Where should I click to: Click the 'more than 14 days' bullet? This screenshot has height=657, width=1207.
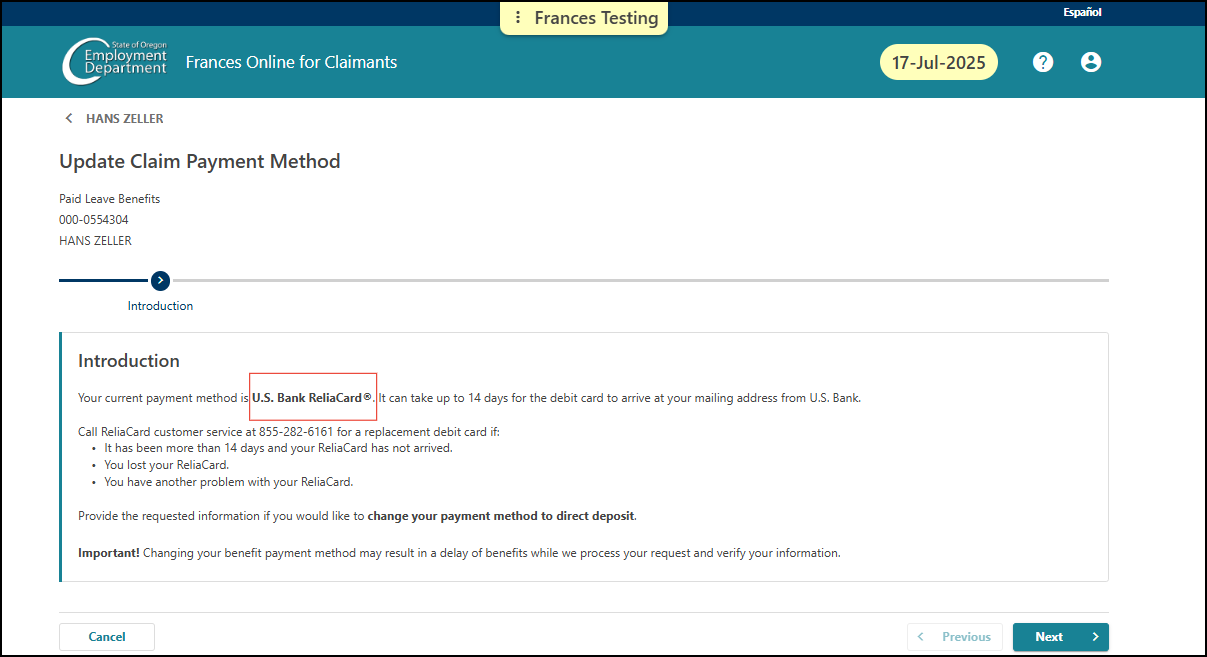(279, 448)
